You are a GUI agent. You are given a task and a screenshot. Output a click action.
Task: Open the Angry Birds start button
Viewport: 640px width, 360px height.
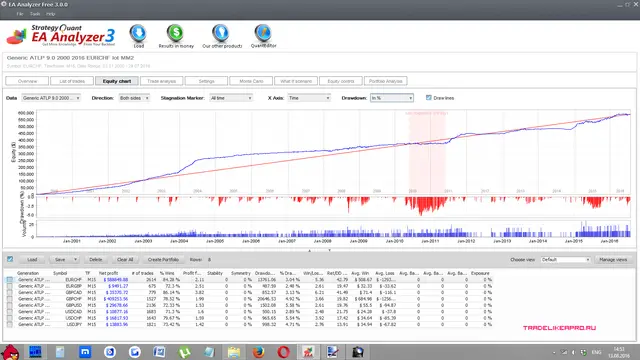(10, 351)
